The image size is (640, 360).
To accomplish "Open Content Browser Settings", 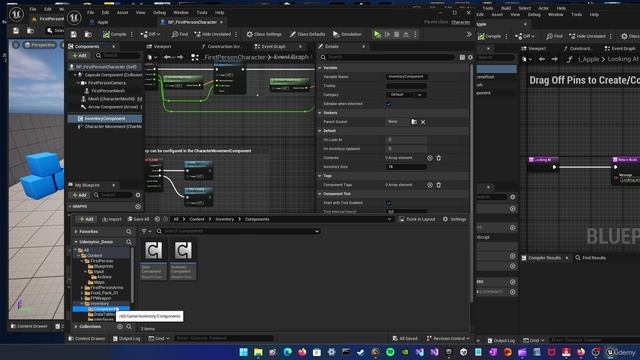I will coord(454,219).
